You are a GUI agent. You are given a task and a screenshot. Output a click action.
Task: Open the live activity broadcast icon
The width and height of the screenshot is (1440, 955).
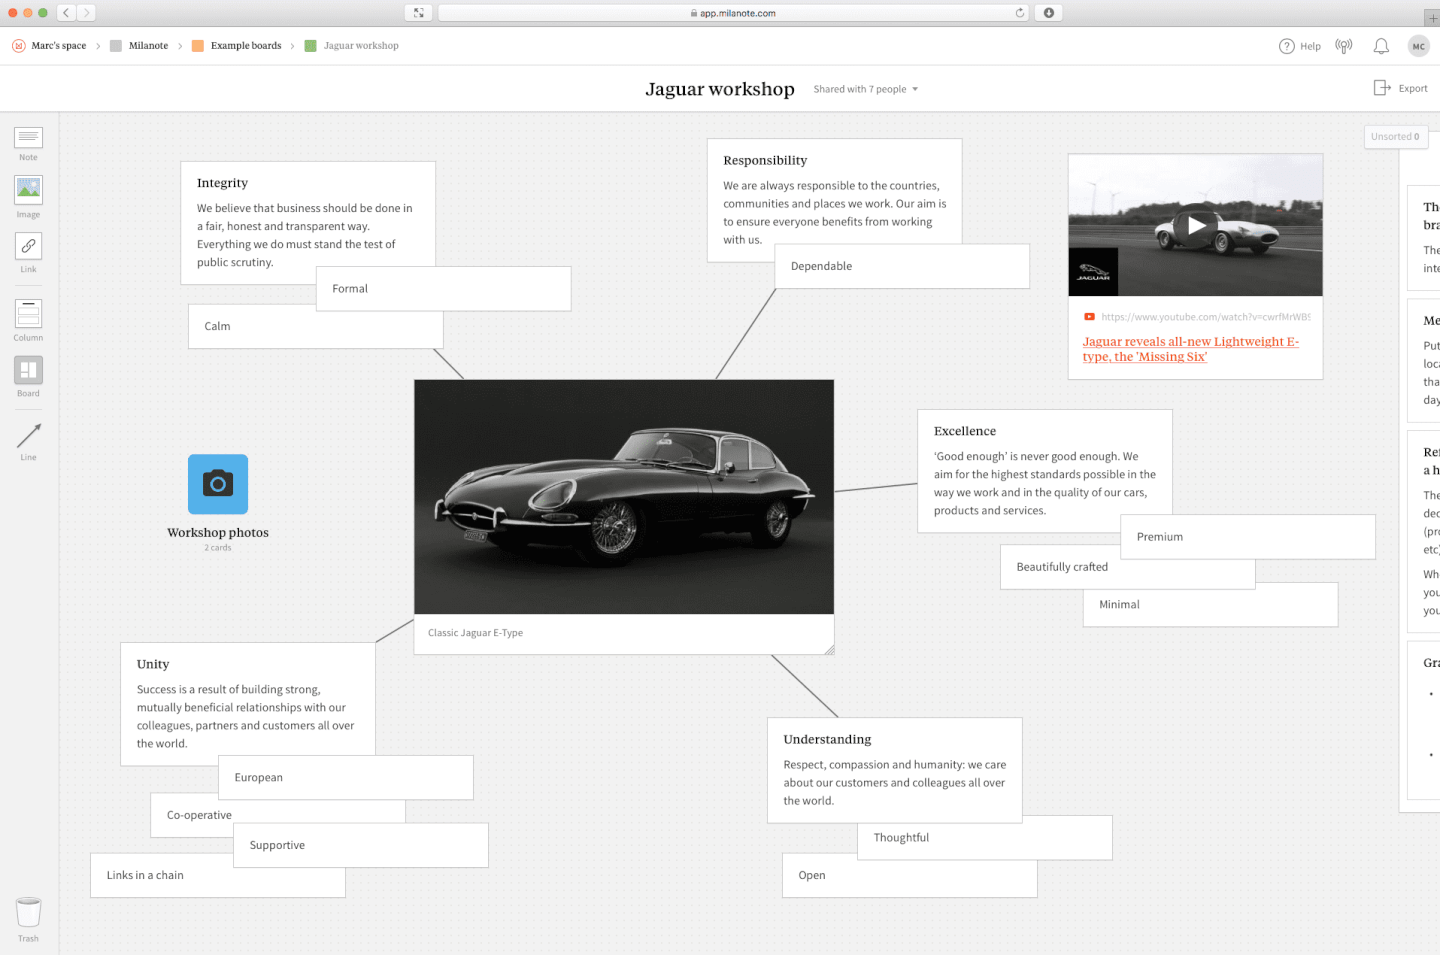coord(1344,46)
